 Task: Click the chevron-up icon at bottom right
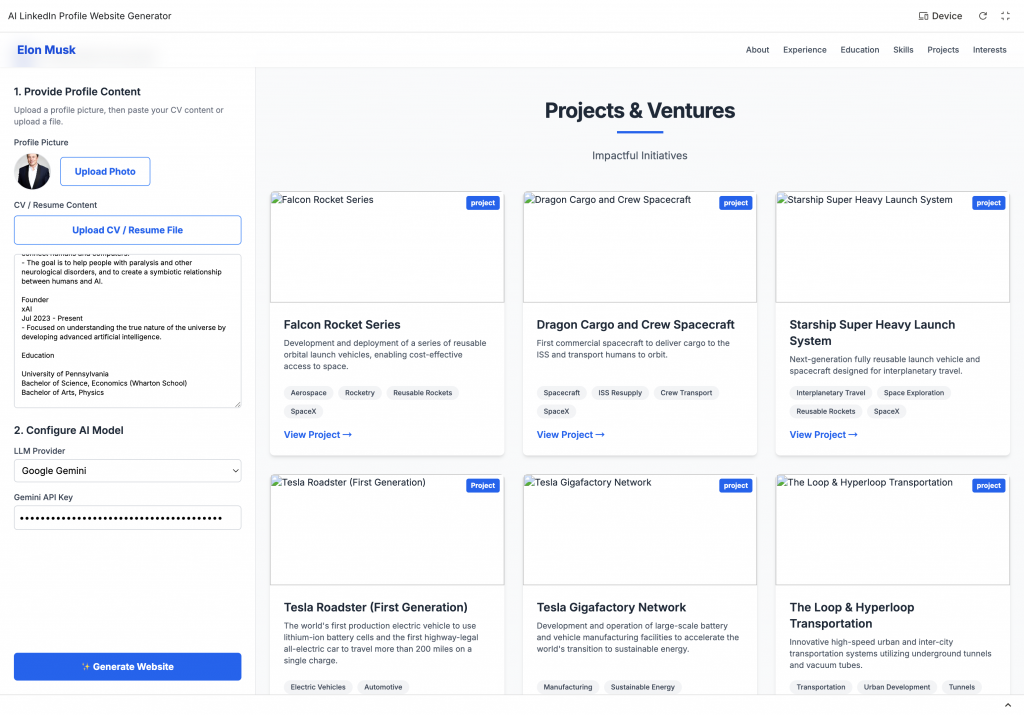pyautogui.click(x=1008, y=705)
